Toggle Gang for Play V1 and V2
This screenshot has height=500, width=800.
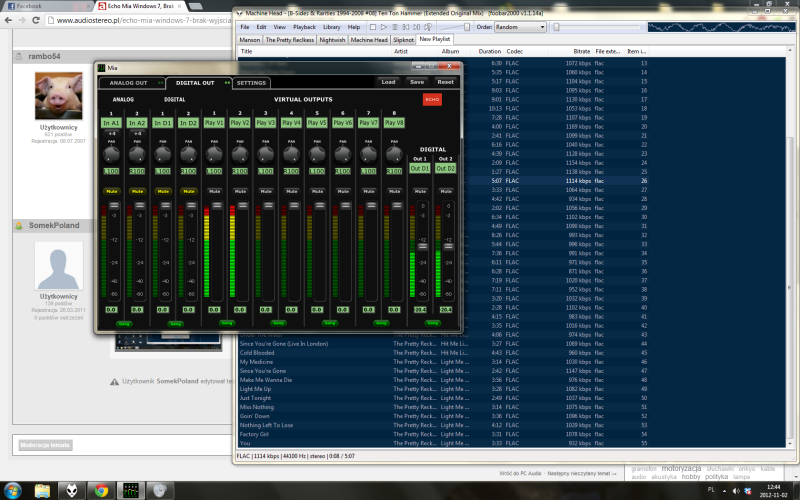tap(227, 323)
